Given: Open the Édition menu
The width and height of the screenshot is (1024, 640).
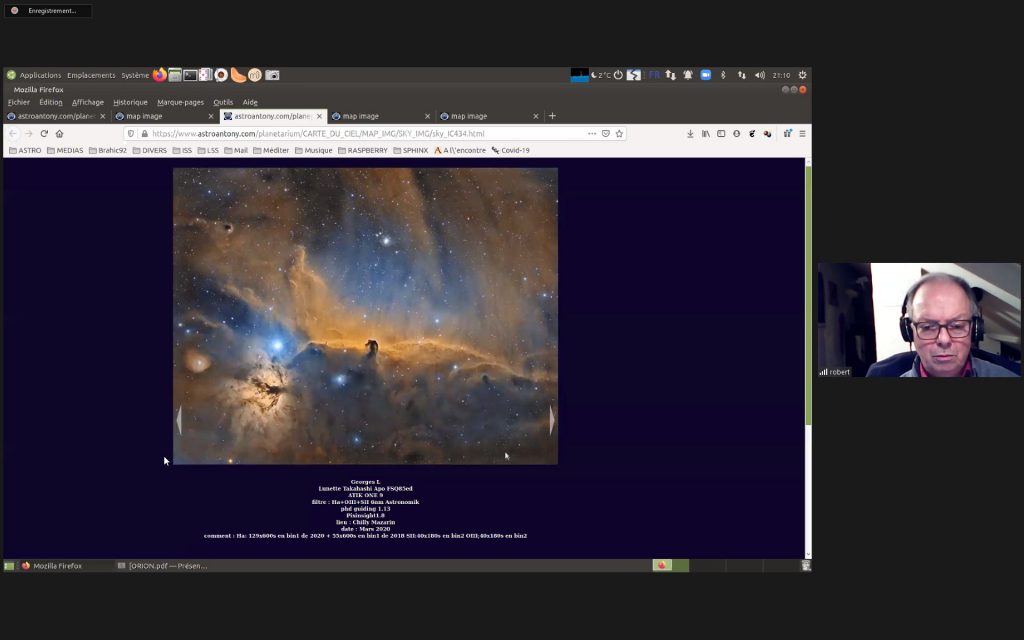Looking at the screenshot, I should tap(51, 103).
